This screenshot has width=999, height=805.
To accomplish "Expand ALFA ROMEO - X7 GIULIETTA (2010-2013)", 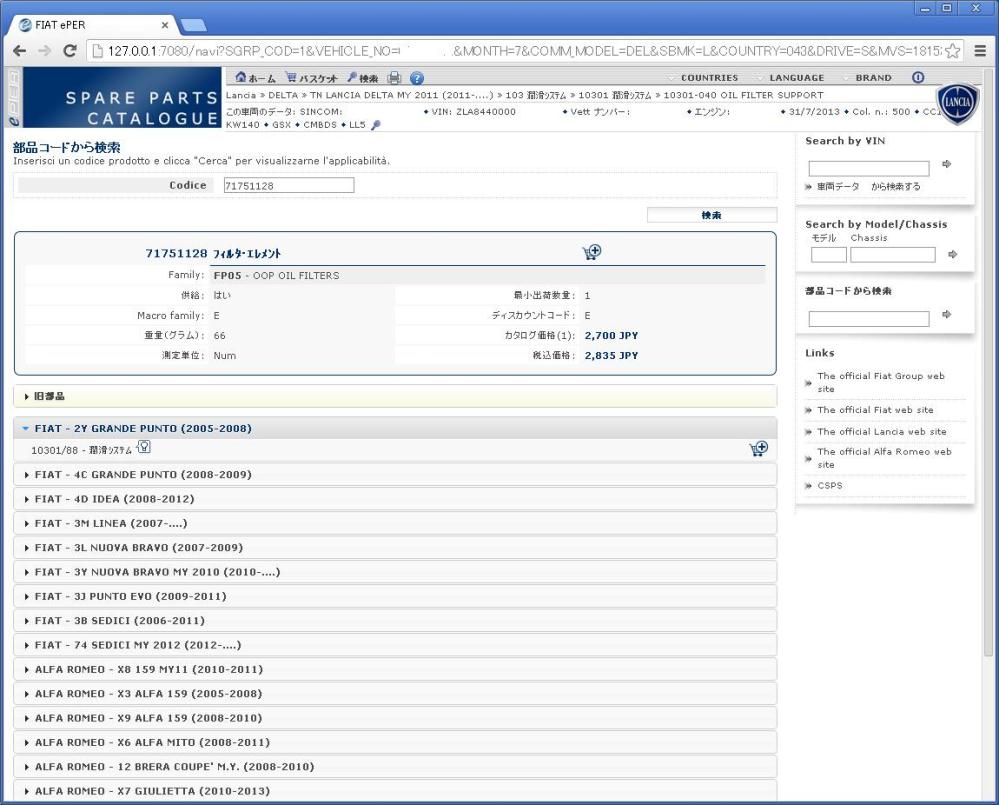I will point(395,791).
